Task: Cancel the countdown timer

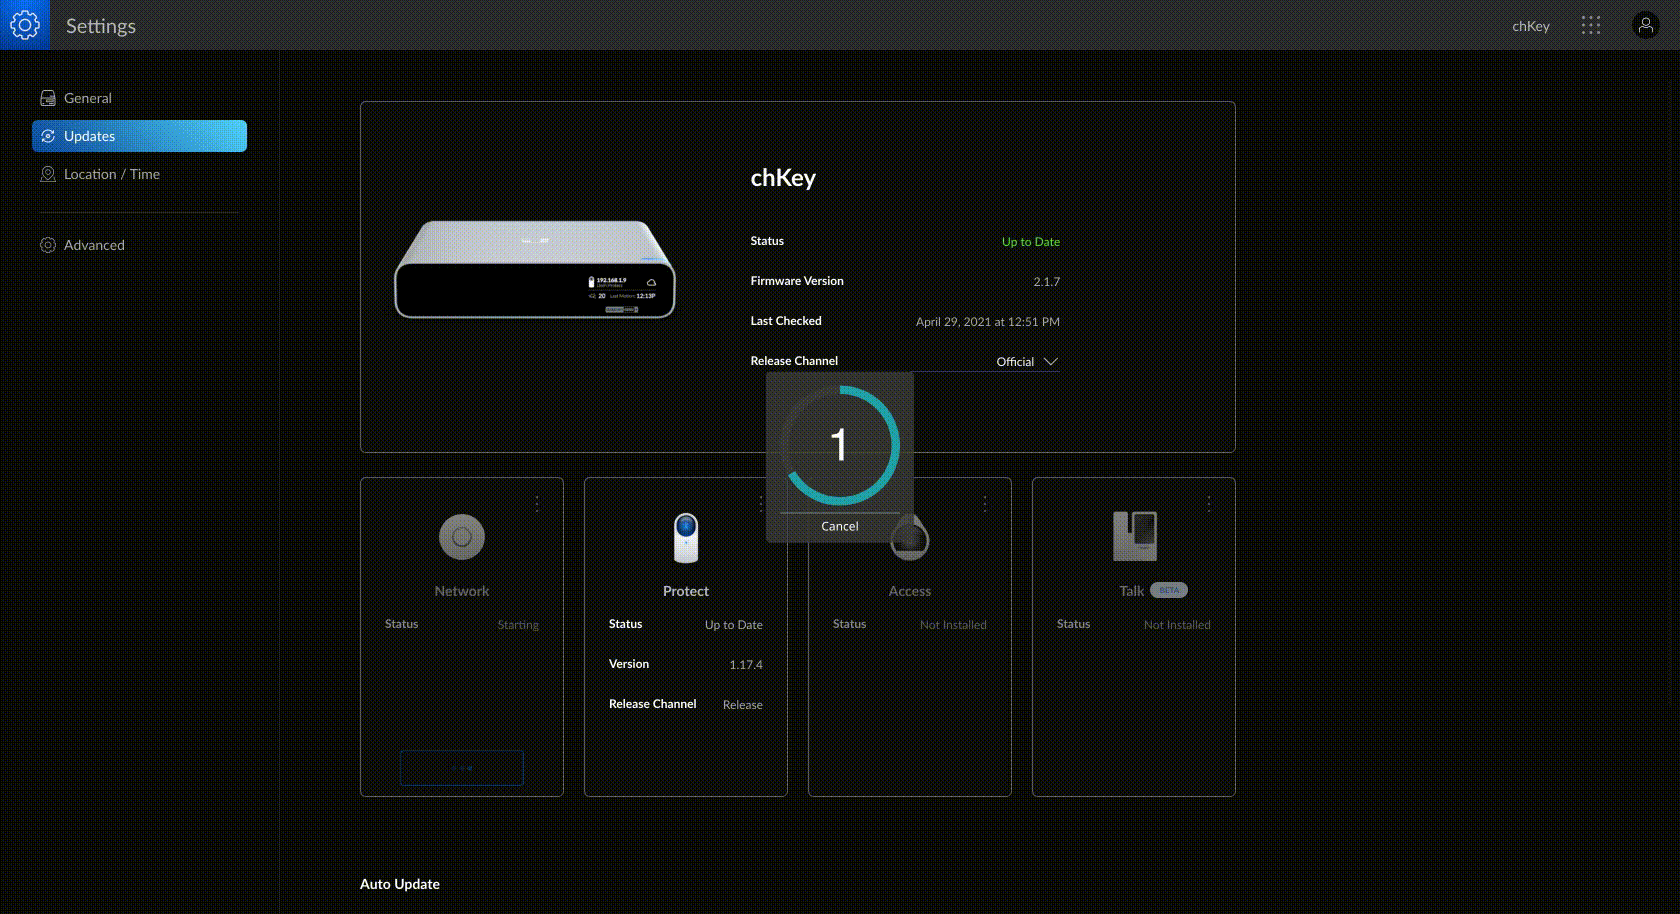Action: 839,526
